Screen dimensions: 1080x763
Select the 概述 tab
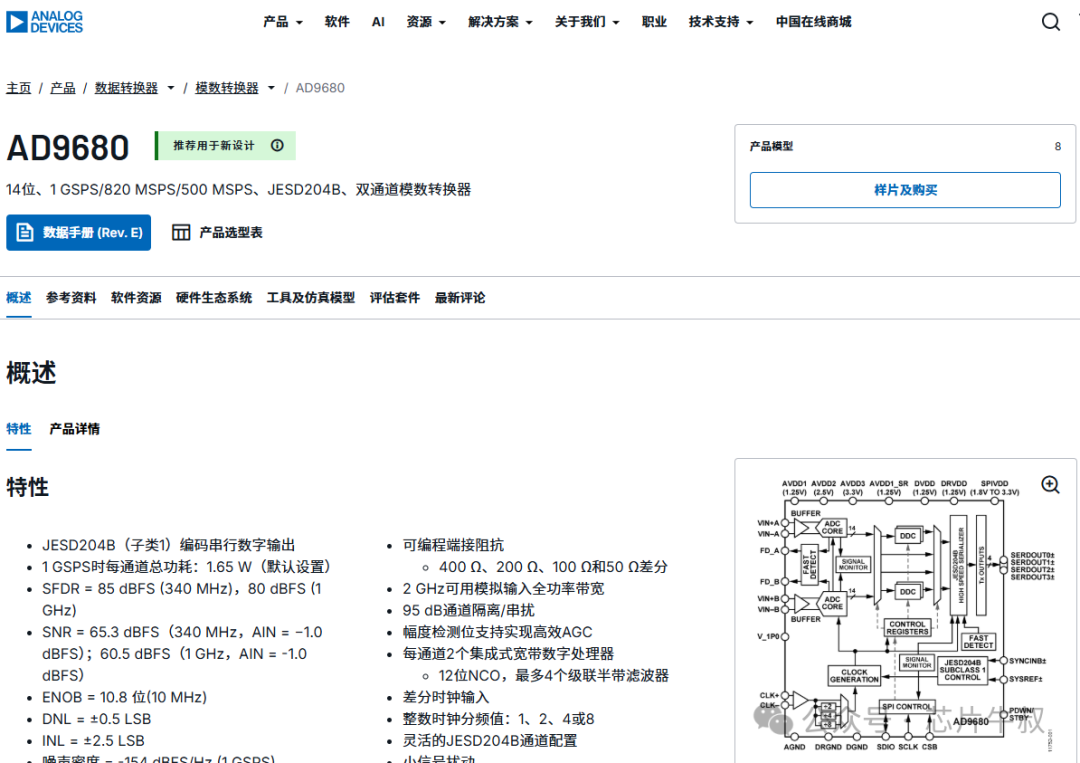[19, 297]
